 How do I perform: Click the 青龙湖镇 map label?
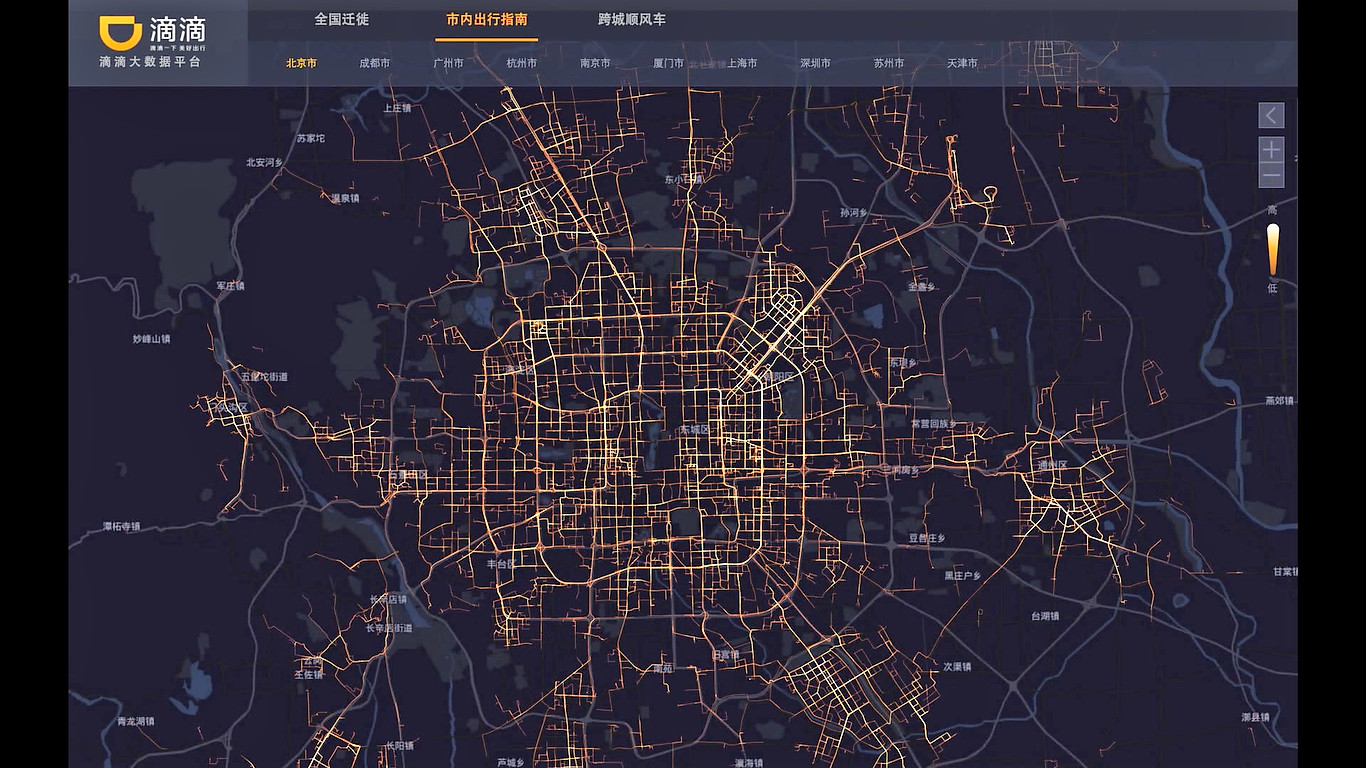pos(135,721)
